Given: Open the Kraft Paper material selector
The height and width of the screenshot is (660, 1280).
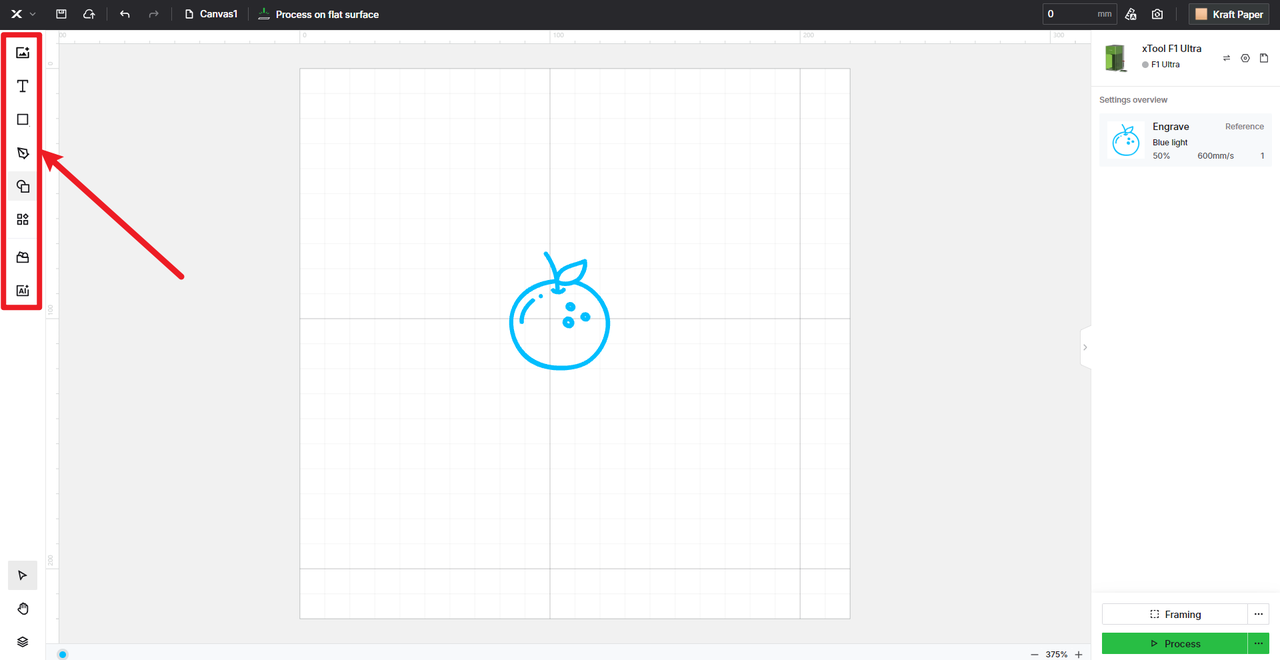Looking at the screenshot, I should 1229,15.
